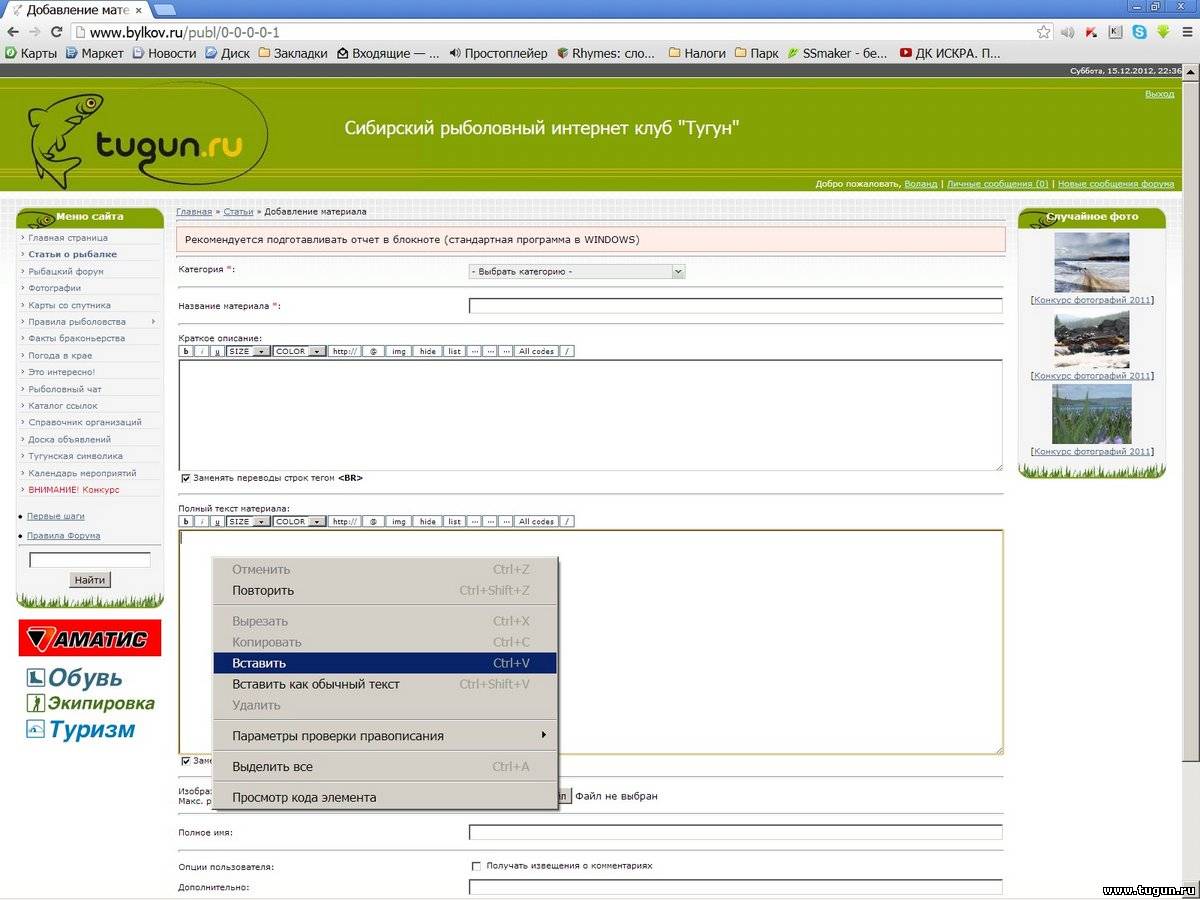Image resolution: width=1200 pixels, height=900 pixels.
Task: Click 'img' button in Краткое описание toolbar
Action: point(399,351)
